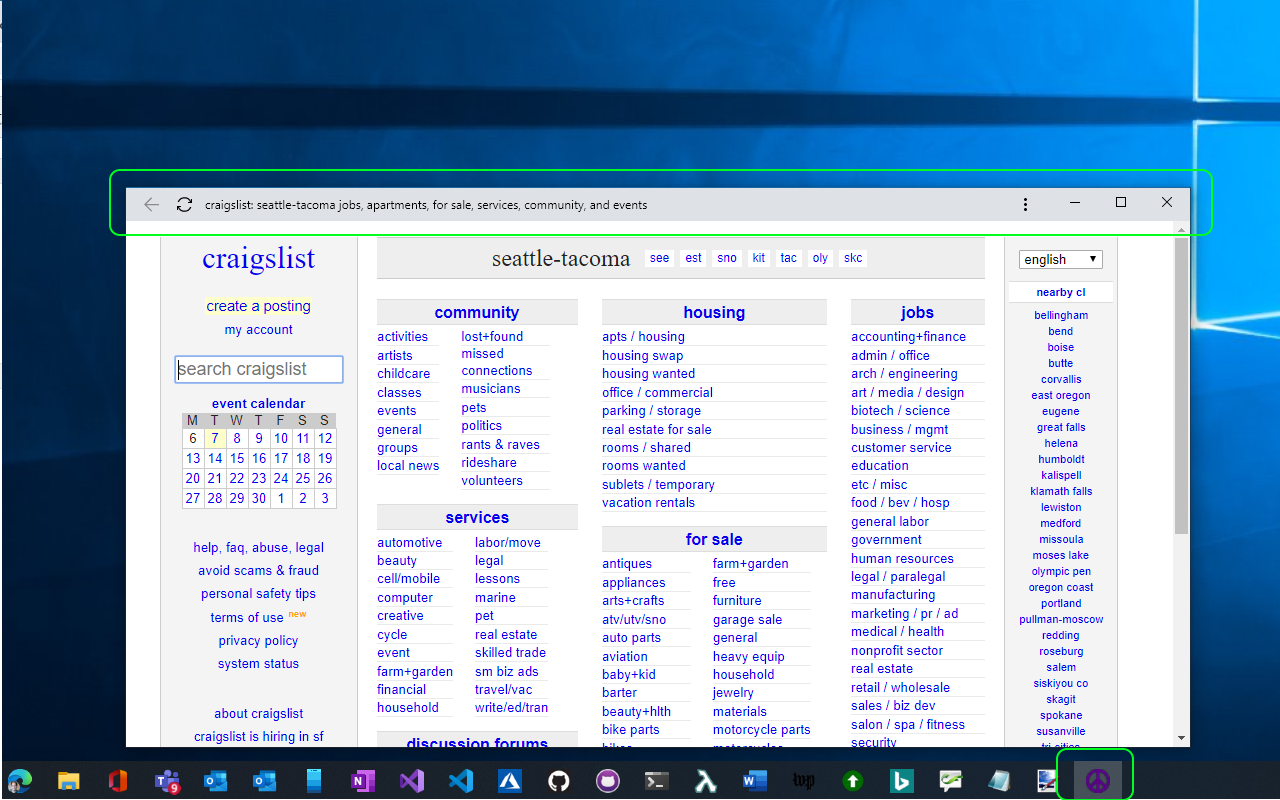This screenshot has height=800, width=1280.
Task: Open the Azure icon in the taskbar
Action: click(510, 781)
